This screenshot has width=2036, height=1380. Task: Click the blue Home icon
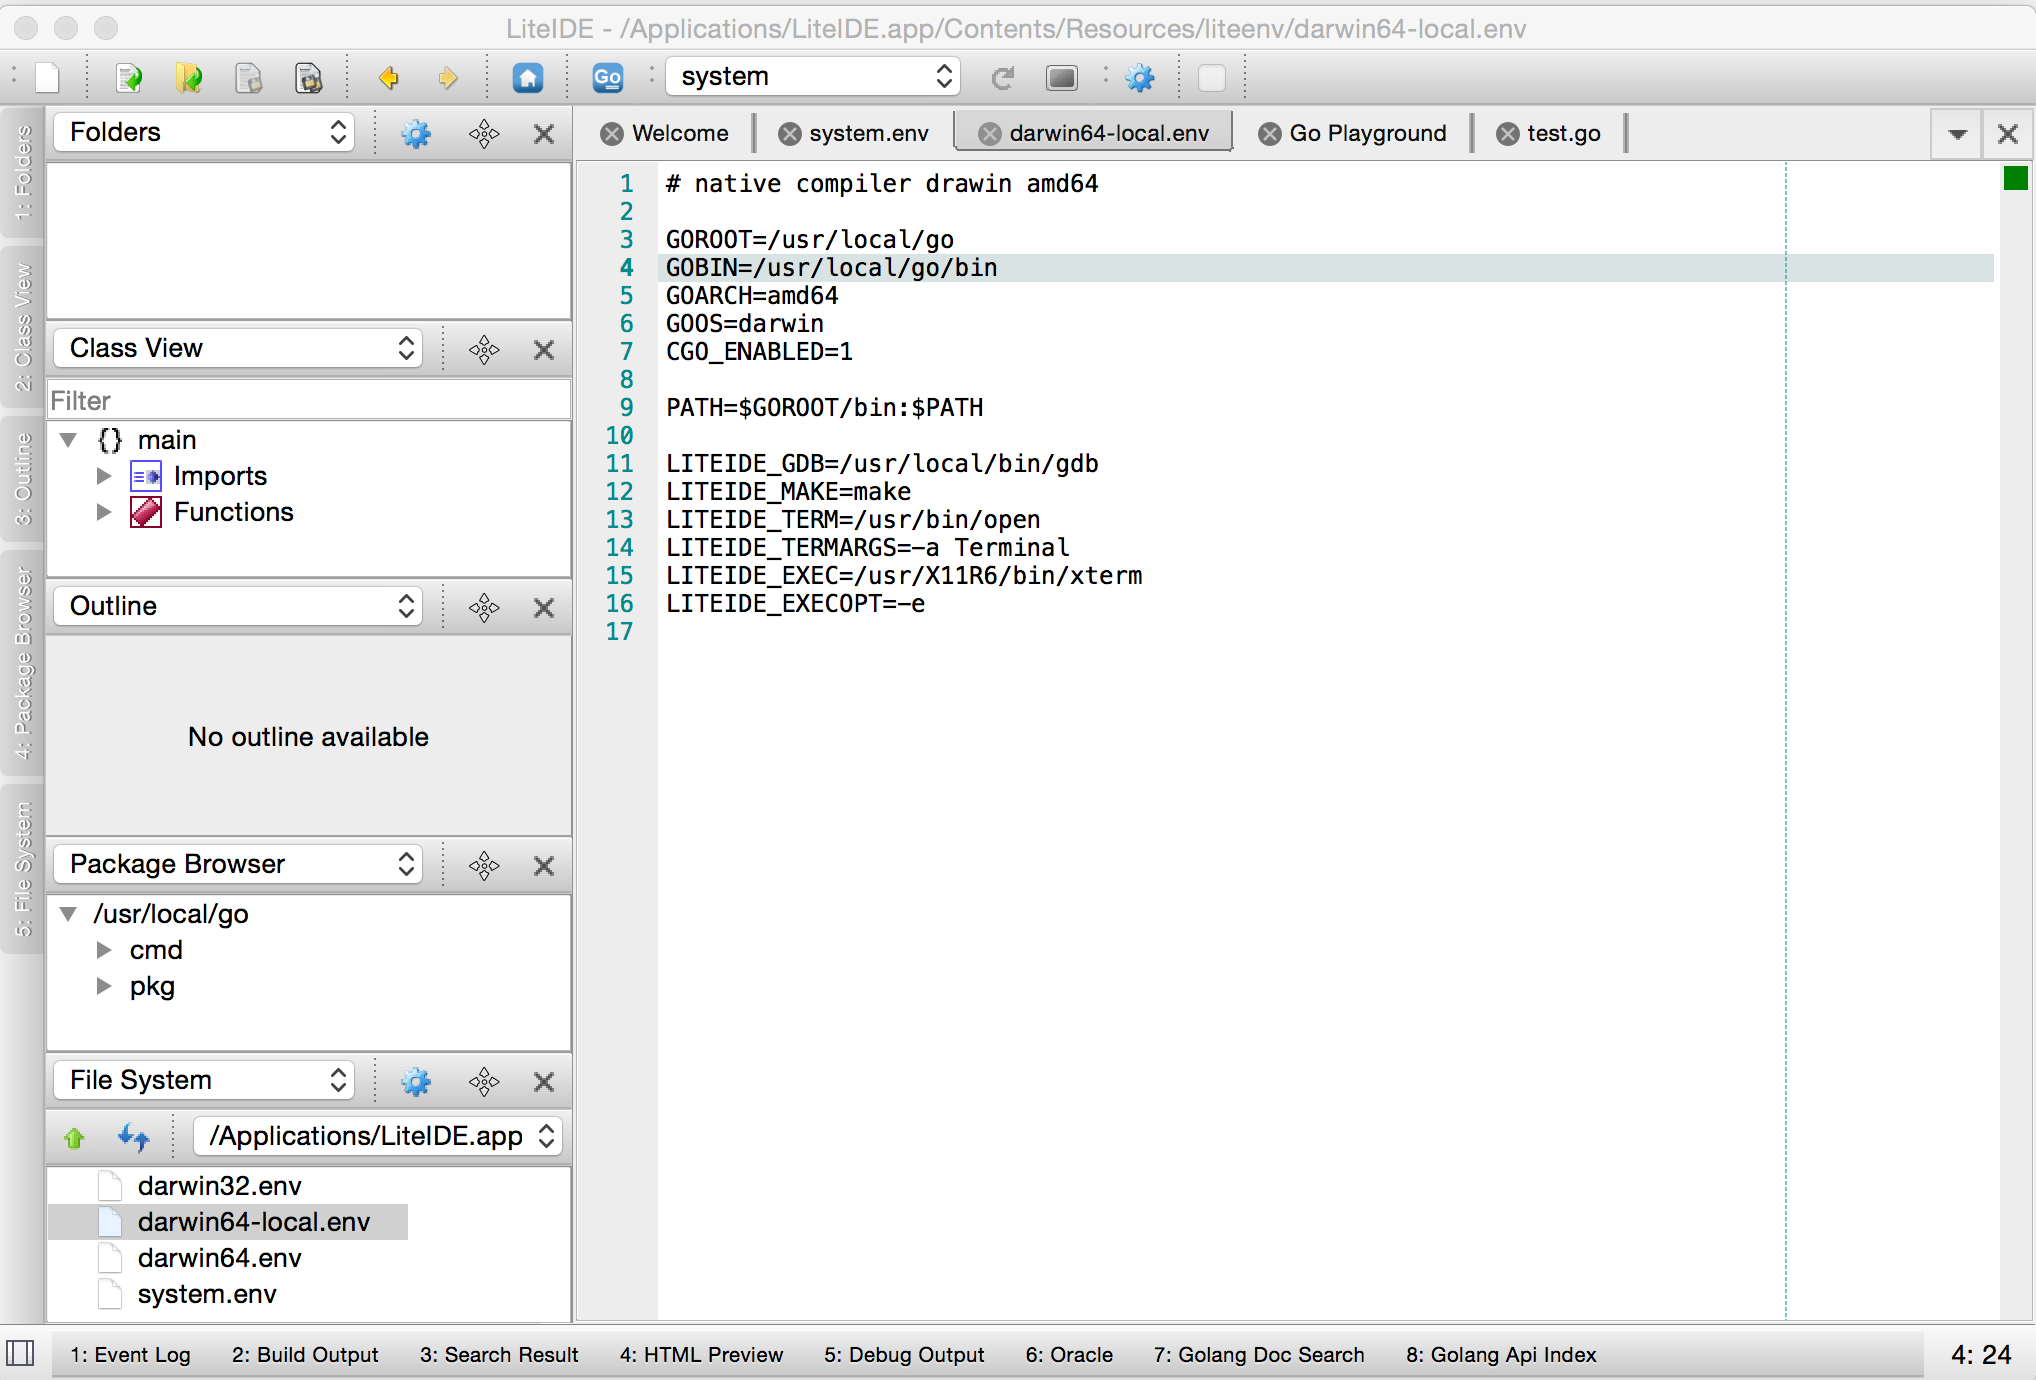coord(527,77)
